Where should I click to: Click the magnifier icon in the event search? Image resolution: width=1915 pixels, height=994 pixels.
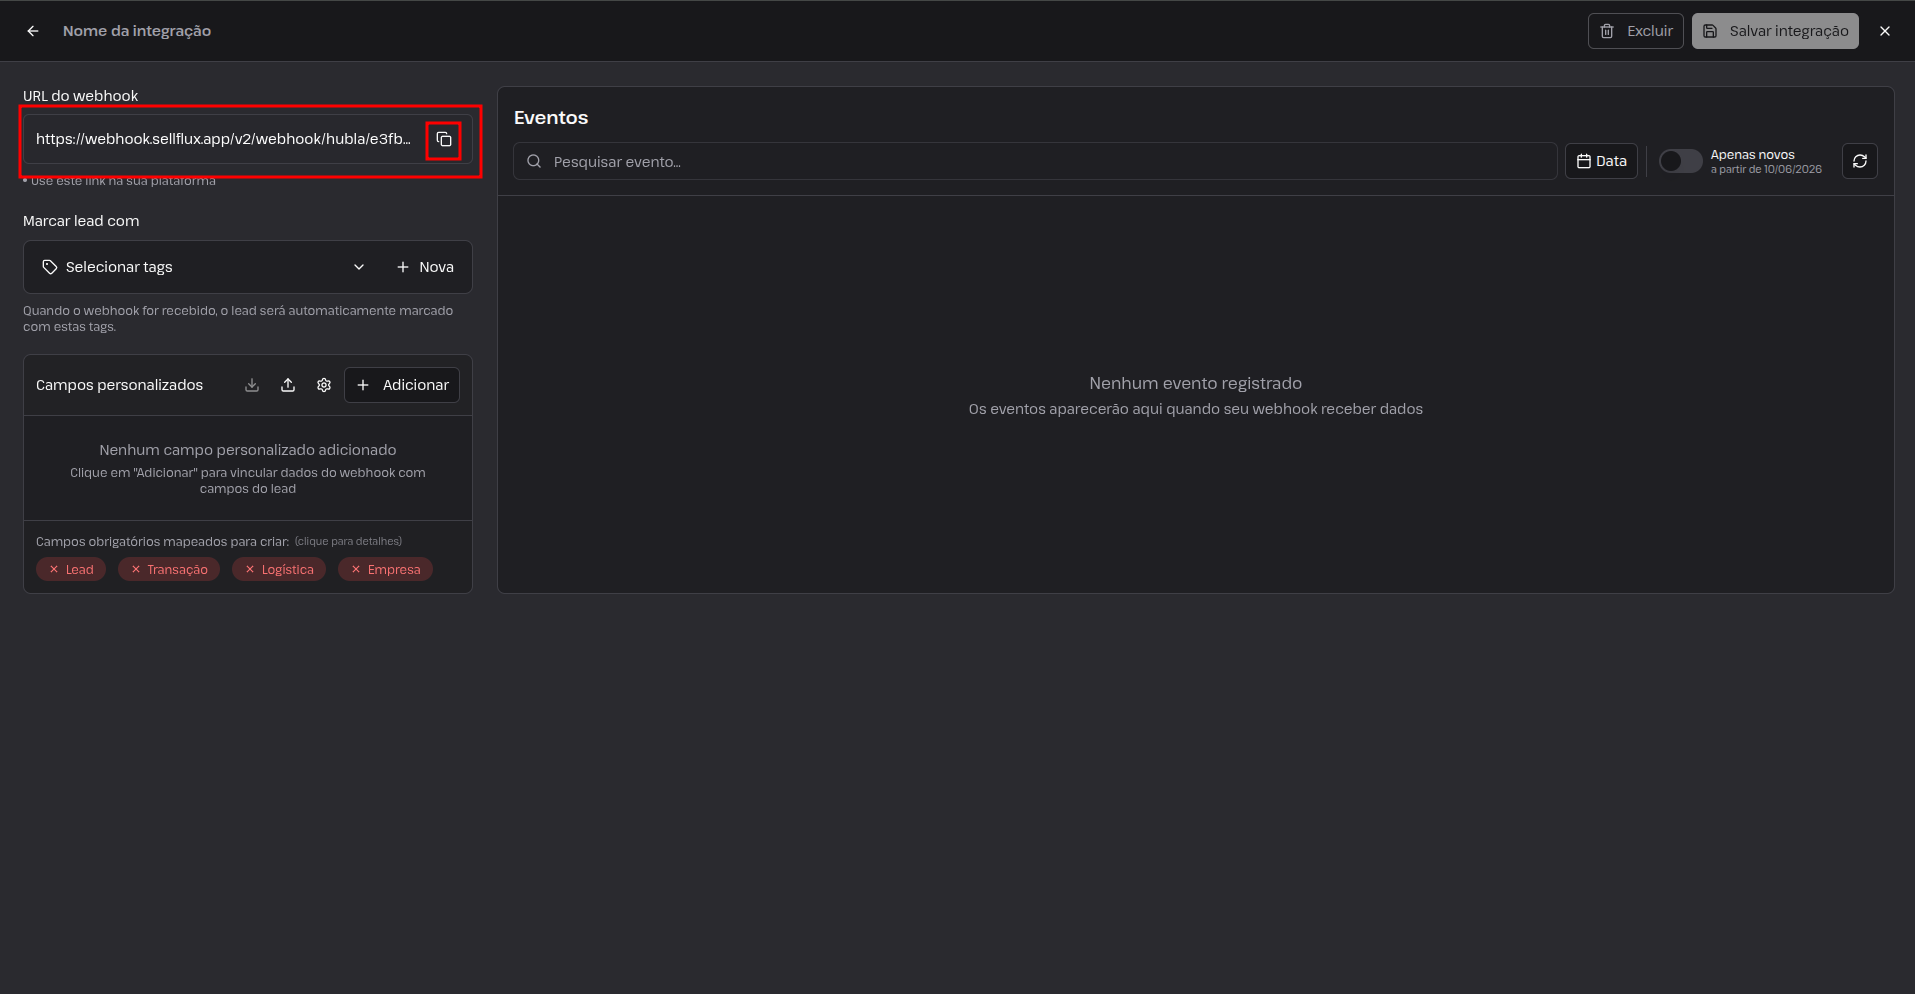(x=534, y=161)
